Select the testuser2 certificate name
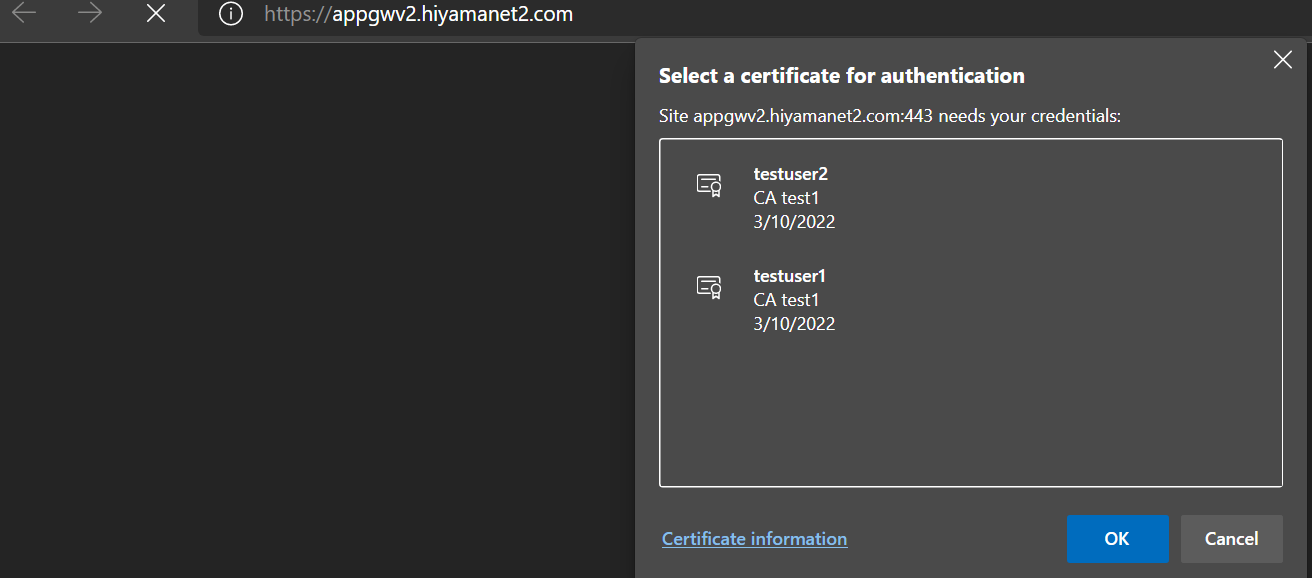 [x=791, y=174]
